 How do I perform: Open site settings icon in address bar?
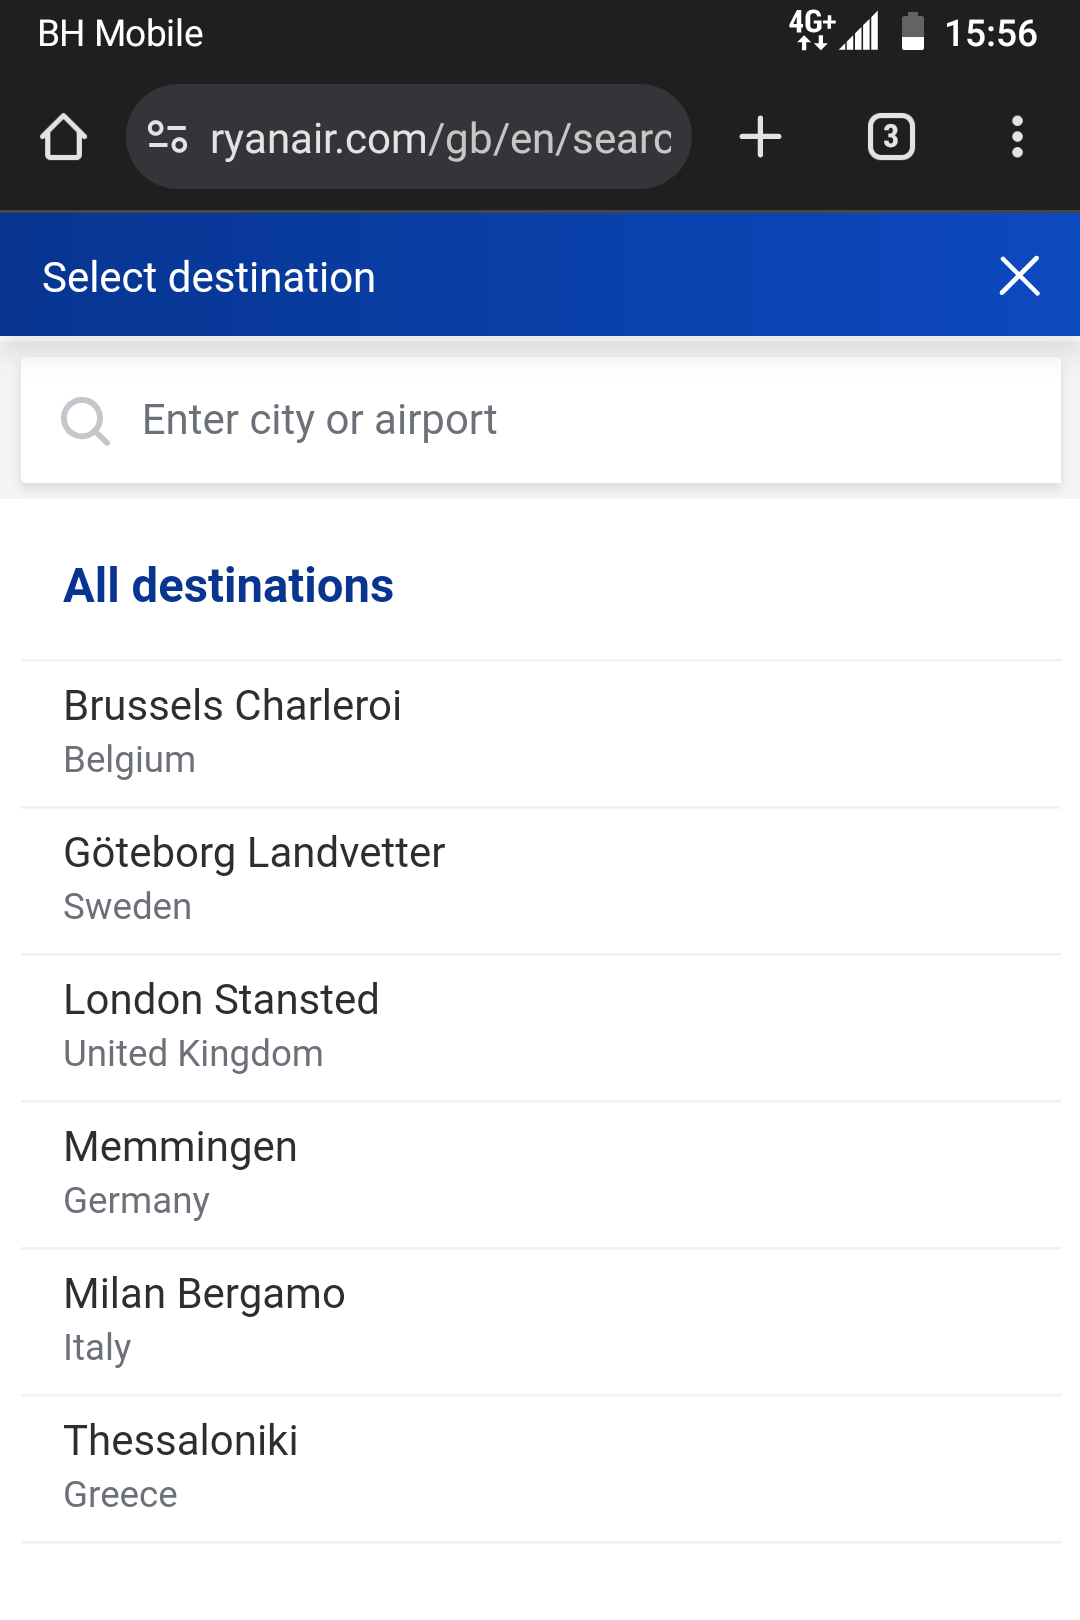(x=167, y=137)
